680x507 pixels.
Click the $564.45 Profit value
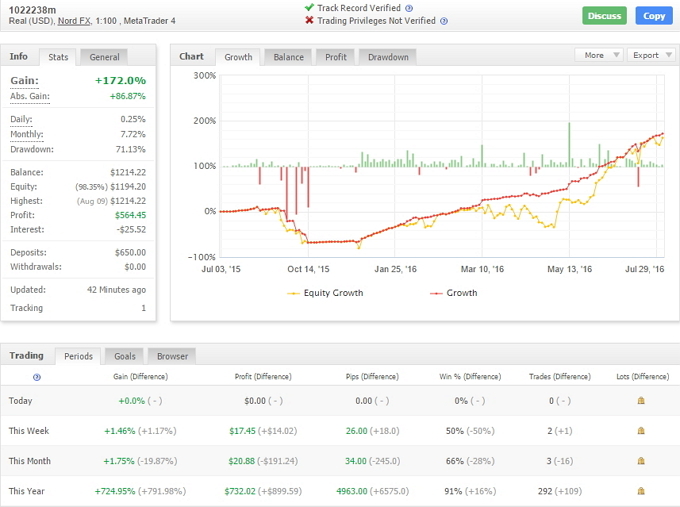tap(130, 215)
